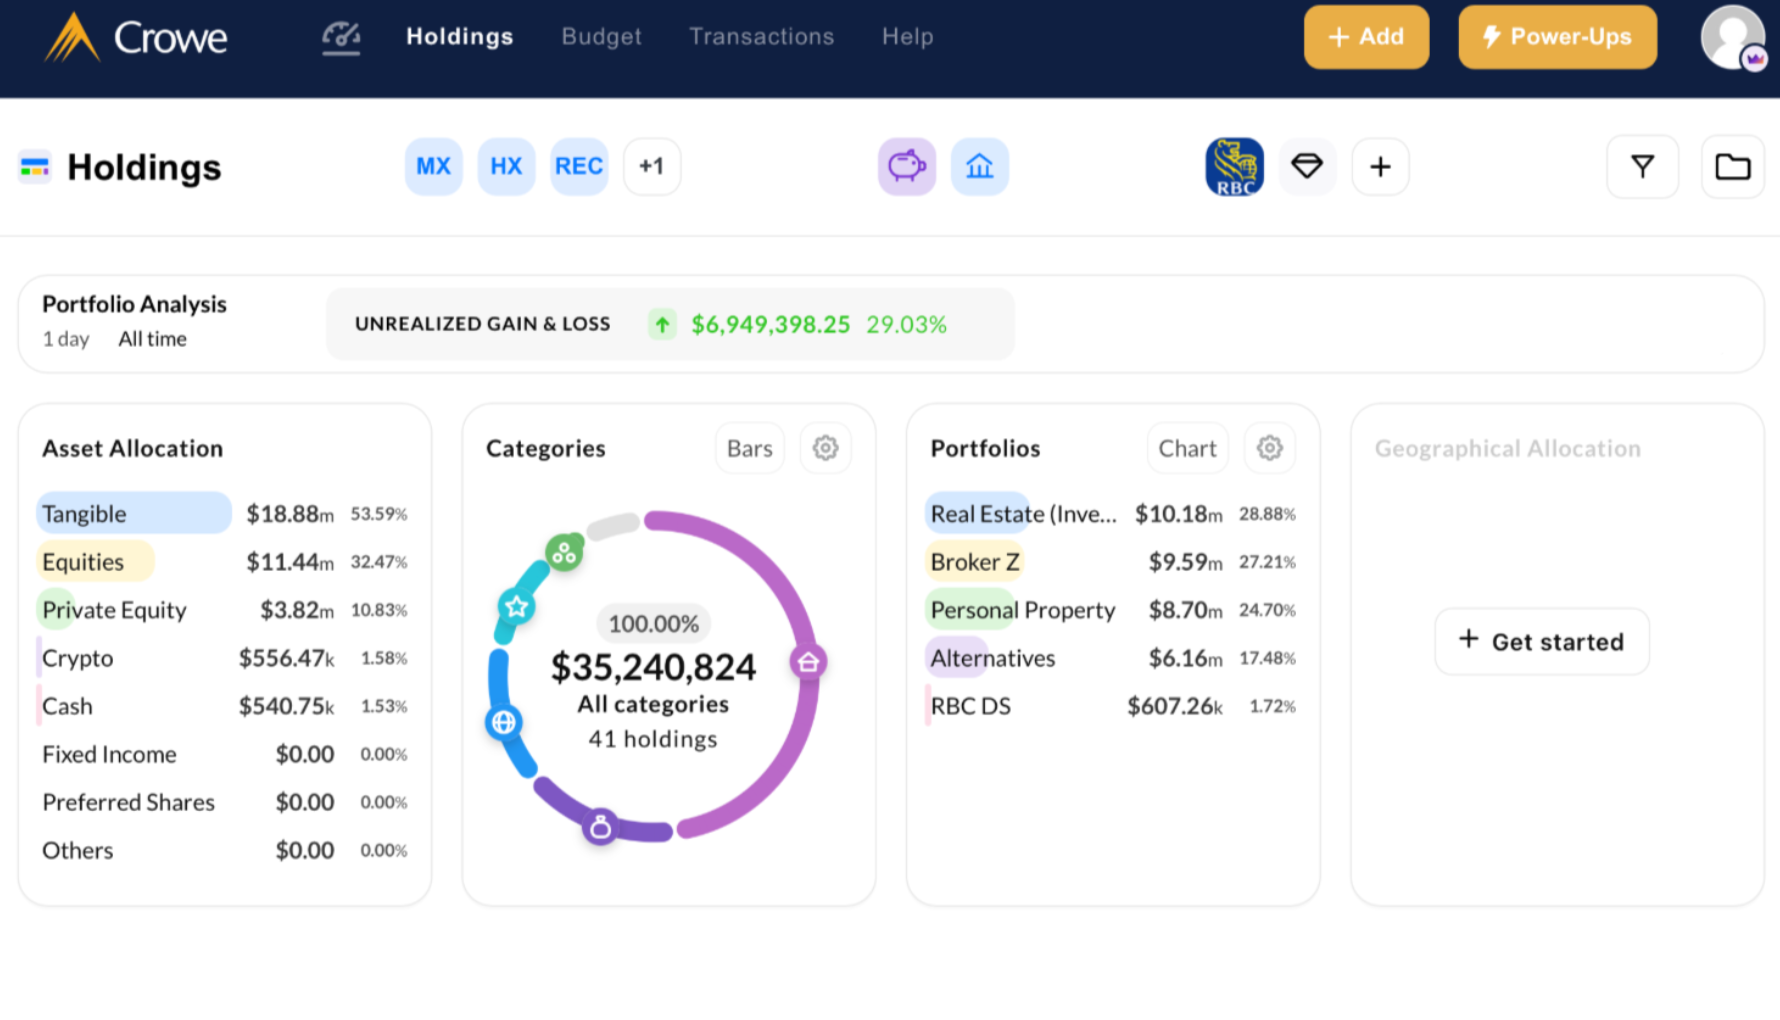
Task: Open the RBC DS portfolio row
Action: [x=1112, y=705]
